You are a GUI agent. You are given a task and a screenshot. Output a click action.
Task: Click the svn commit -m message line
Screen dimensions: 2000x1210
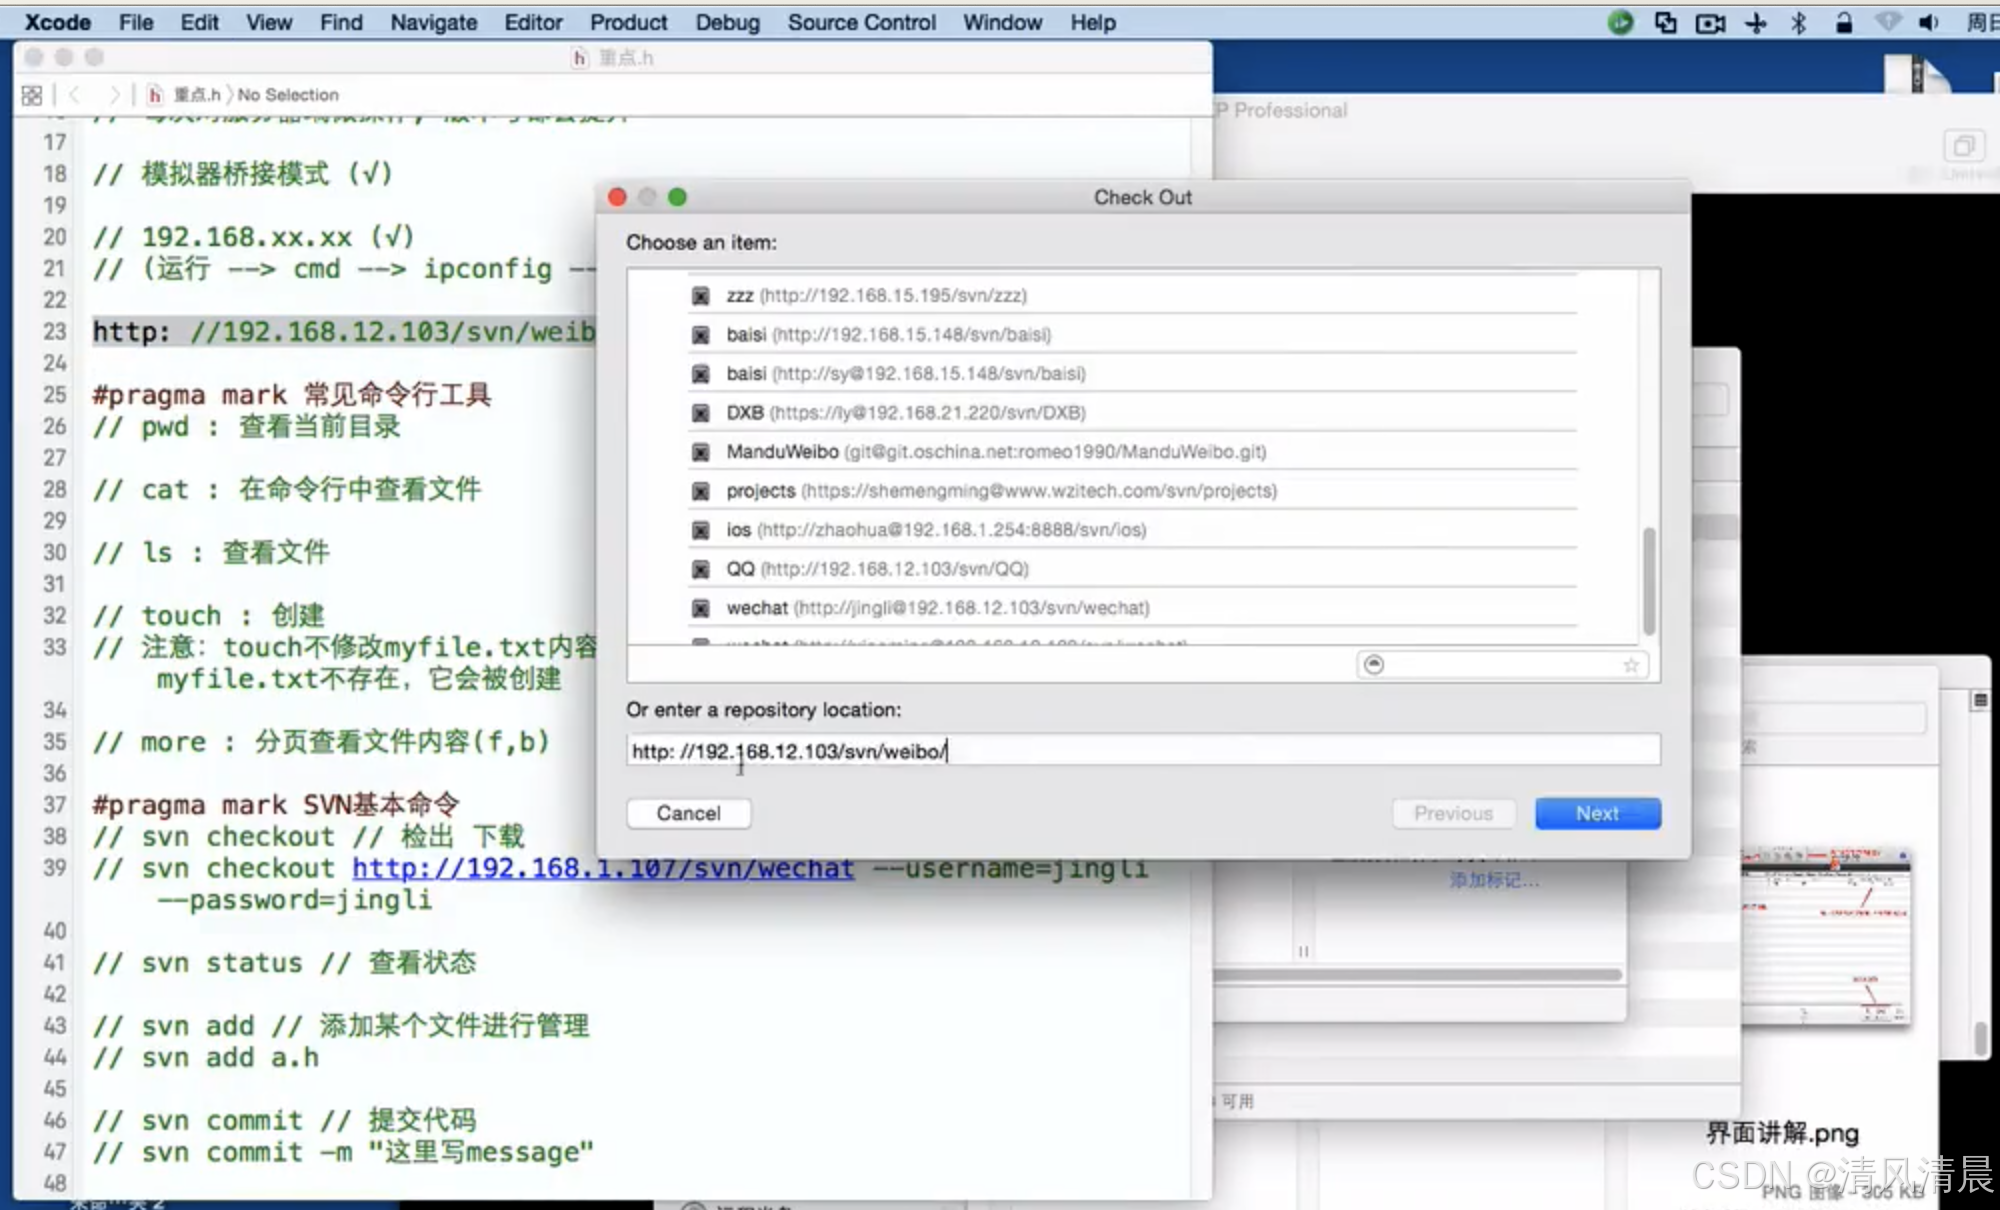(343, 1151)
